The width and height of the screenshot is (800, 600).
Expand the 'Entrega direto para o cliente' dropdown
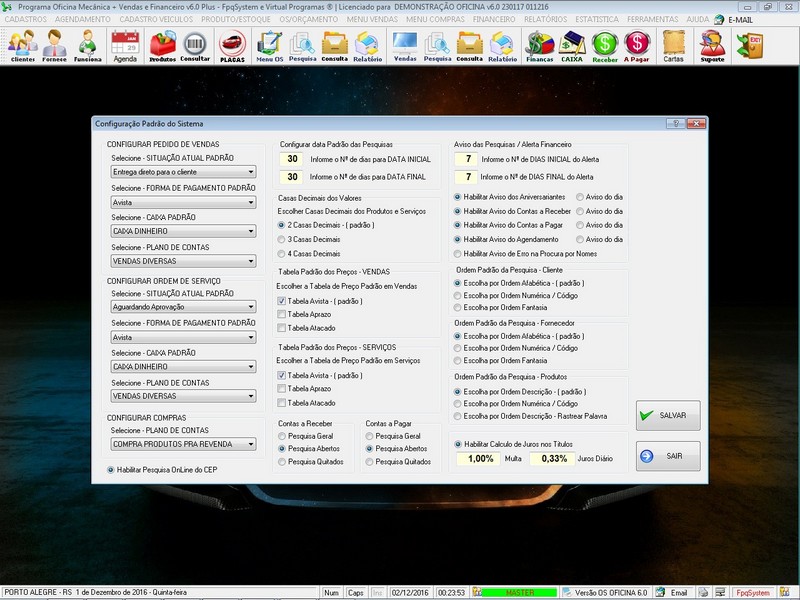pyautogui.click(x=250, y=173)
